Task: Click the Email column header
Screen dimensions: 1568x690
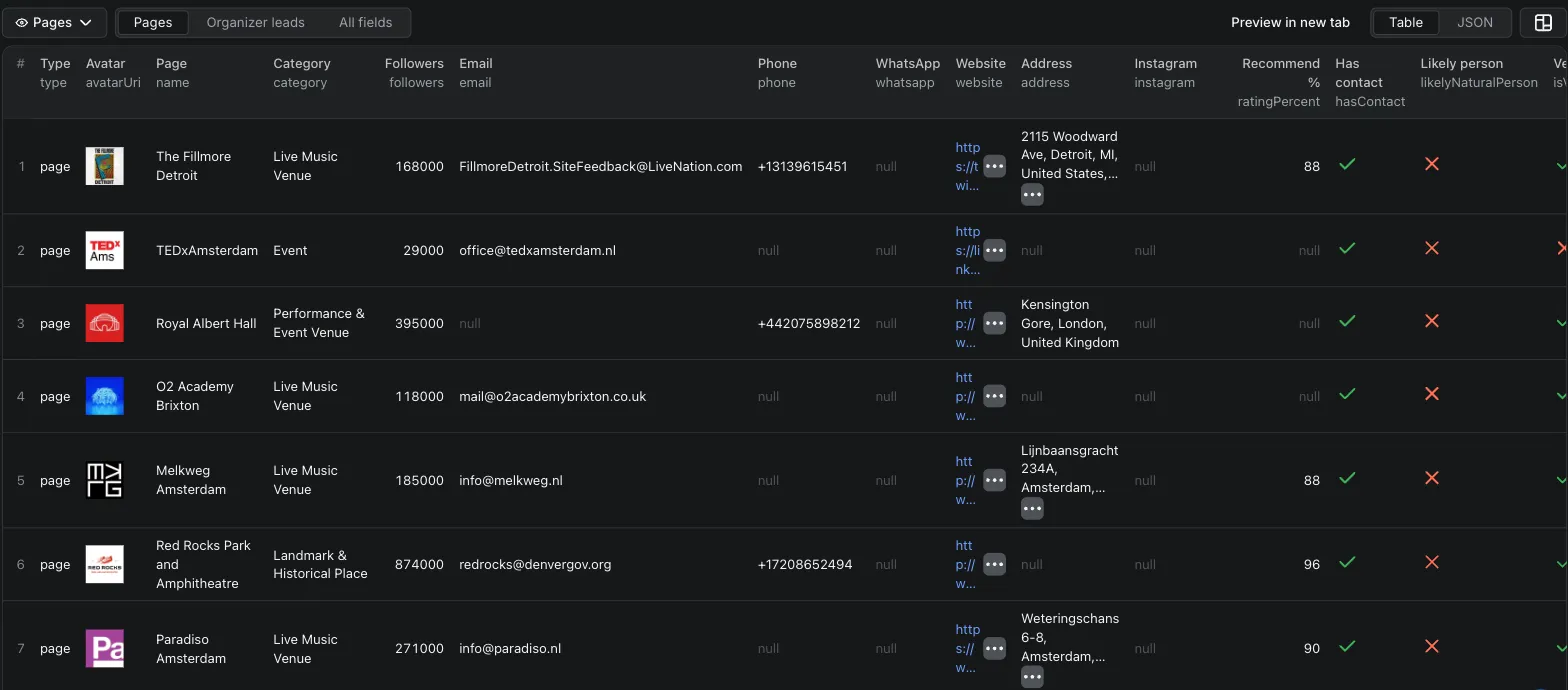Action: click(x=476, y=73)
